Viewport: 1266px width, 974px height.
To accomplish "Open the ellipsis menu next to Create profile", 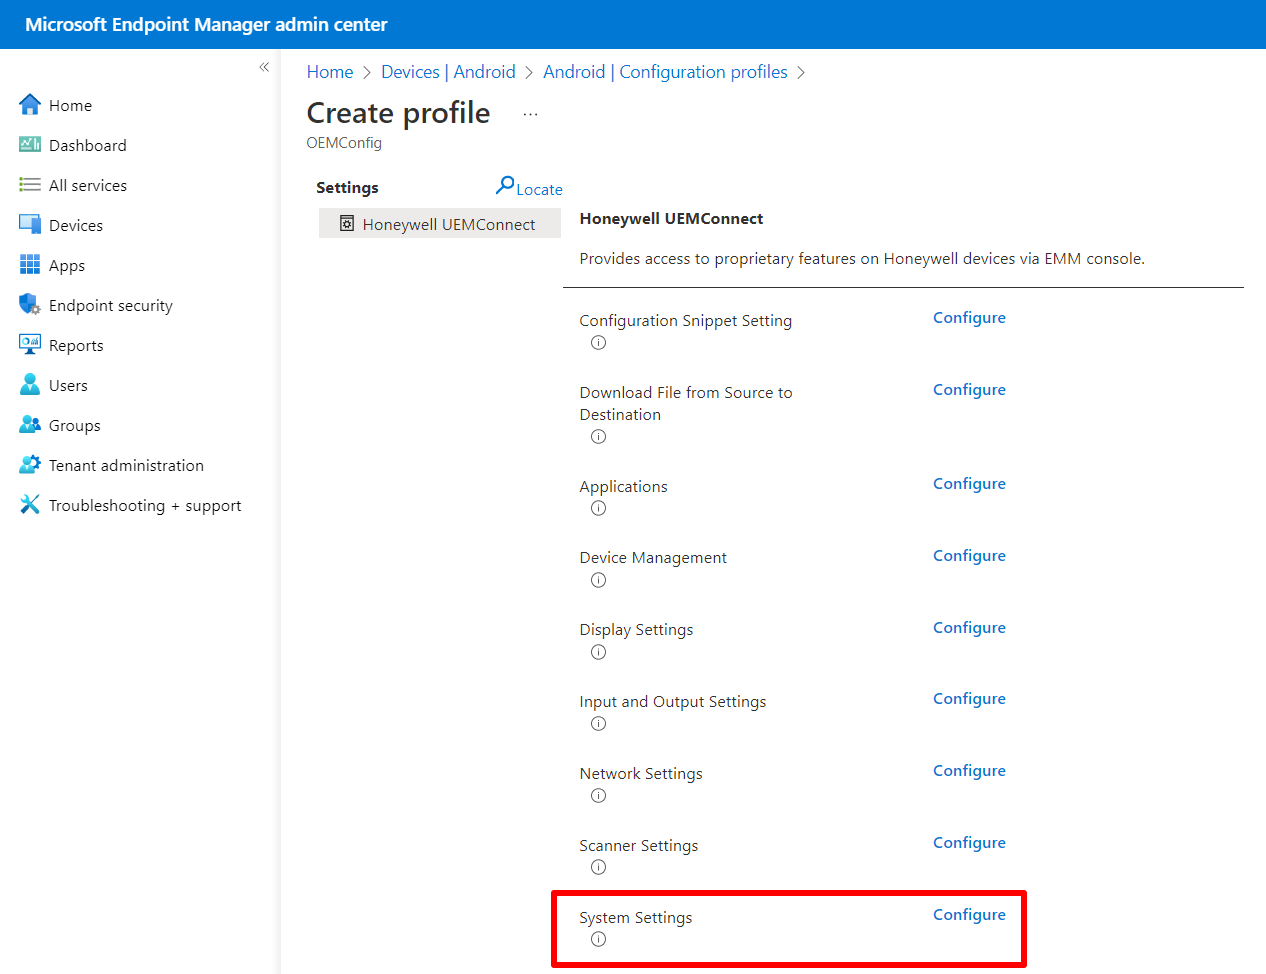I will tap(530, 115).
